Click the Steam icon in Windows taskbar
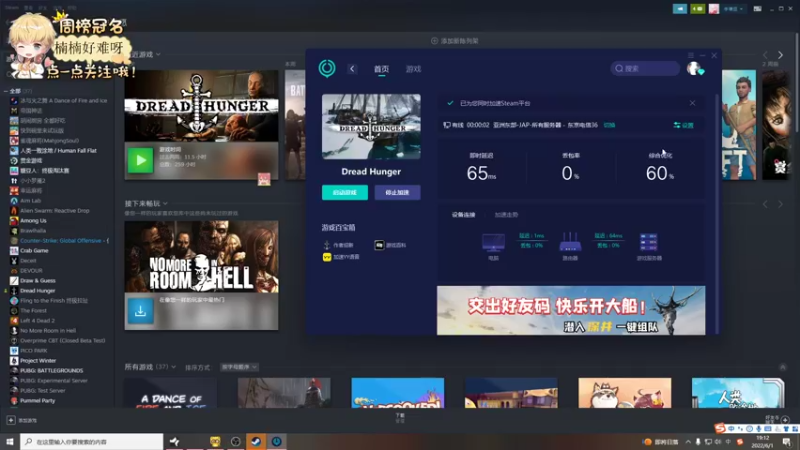Screen dimensions: 800x450 click(x=256, y=441)
